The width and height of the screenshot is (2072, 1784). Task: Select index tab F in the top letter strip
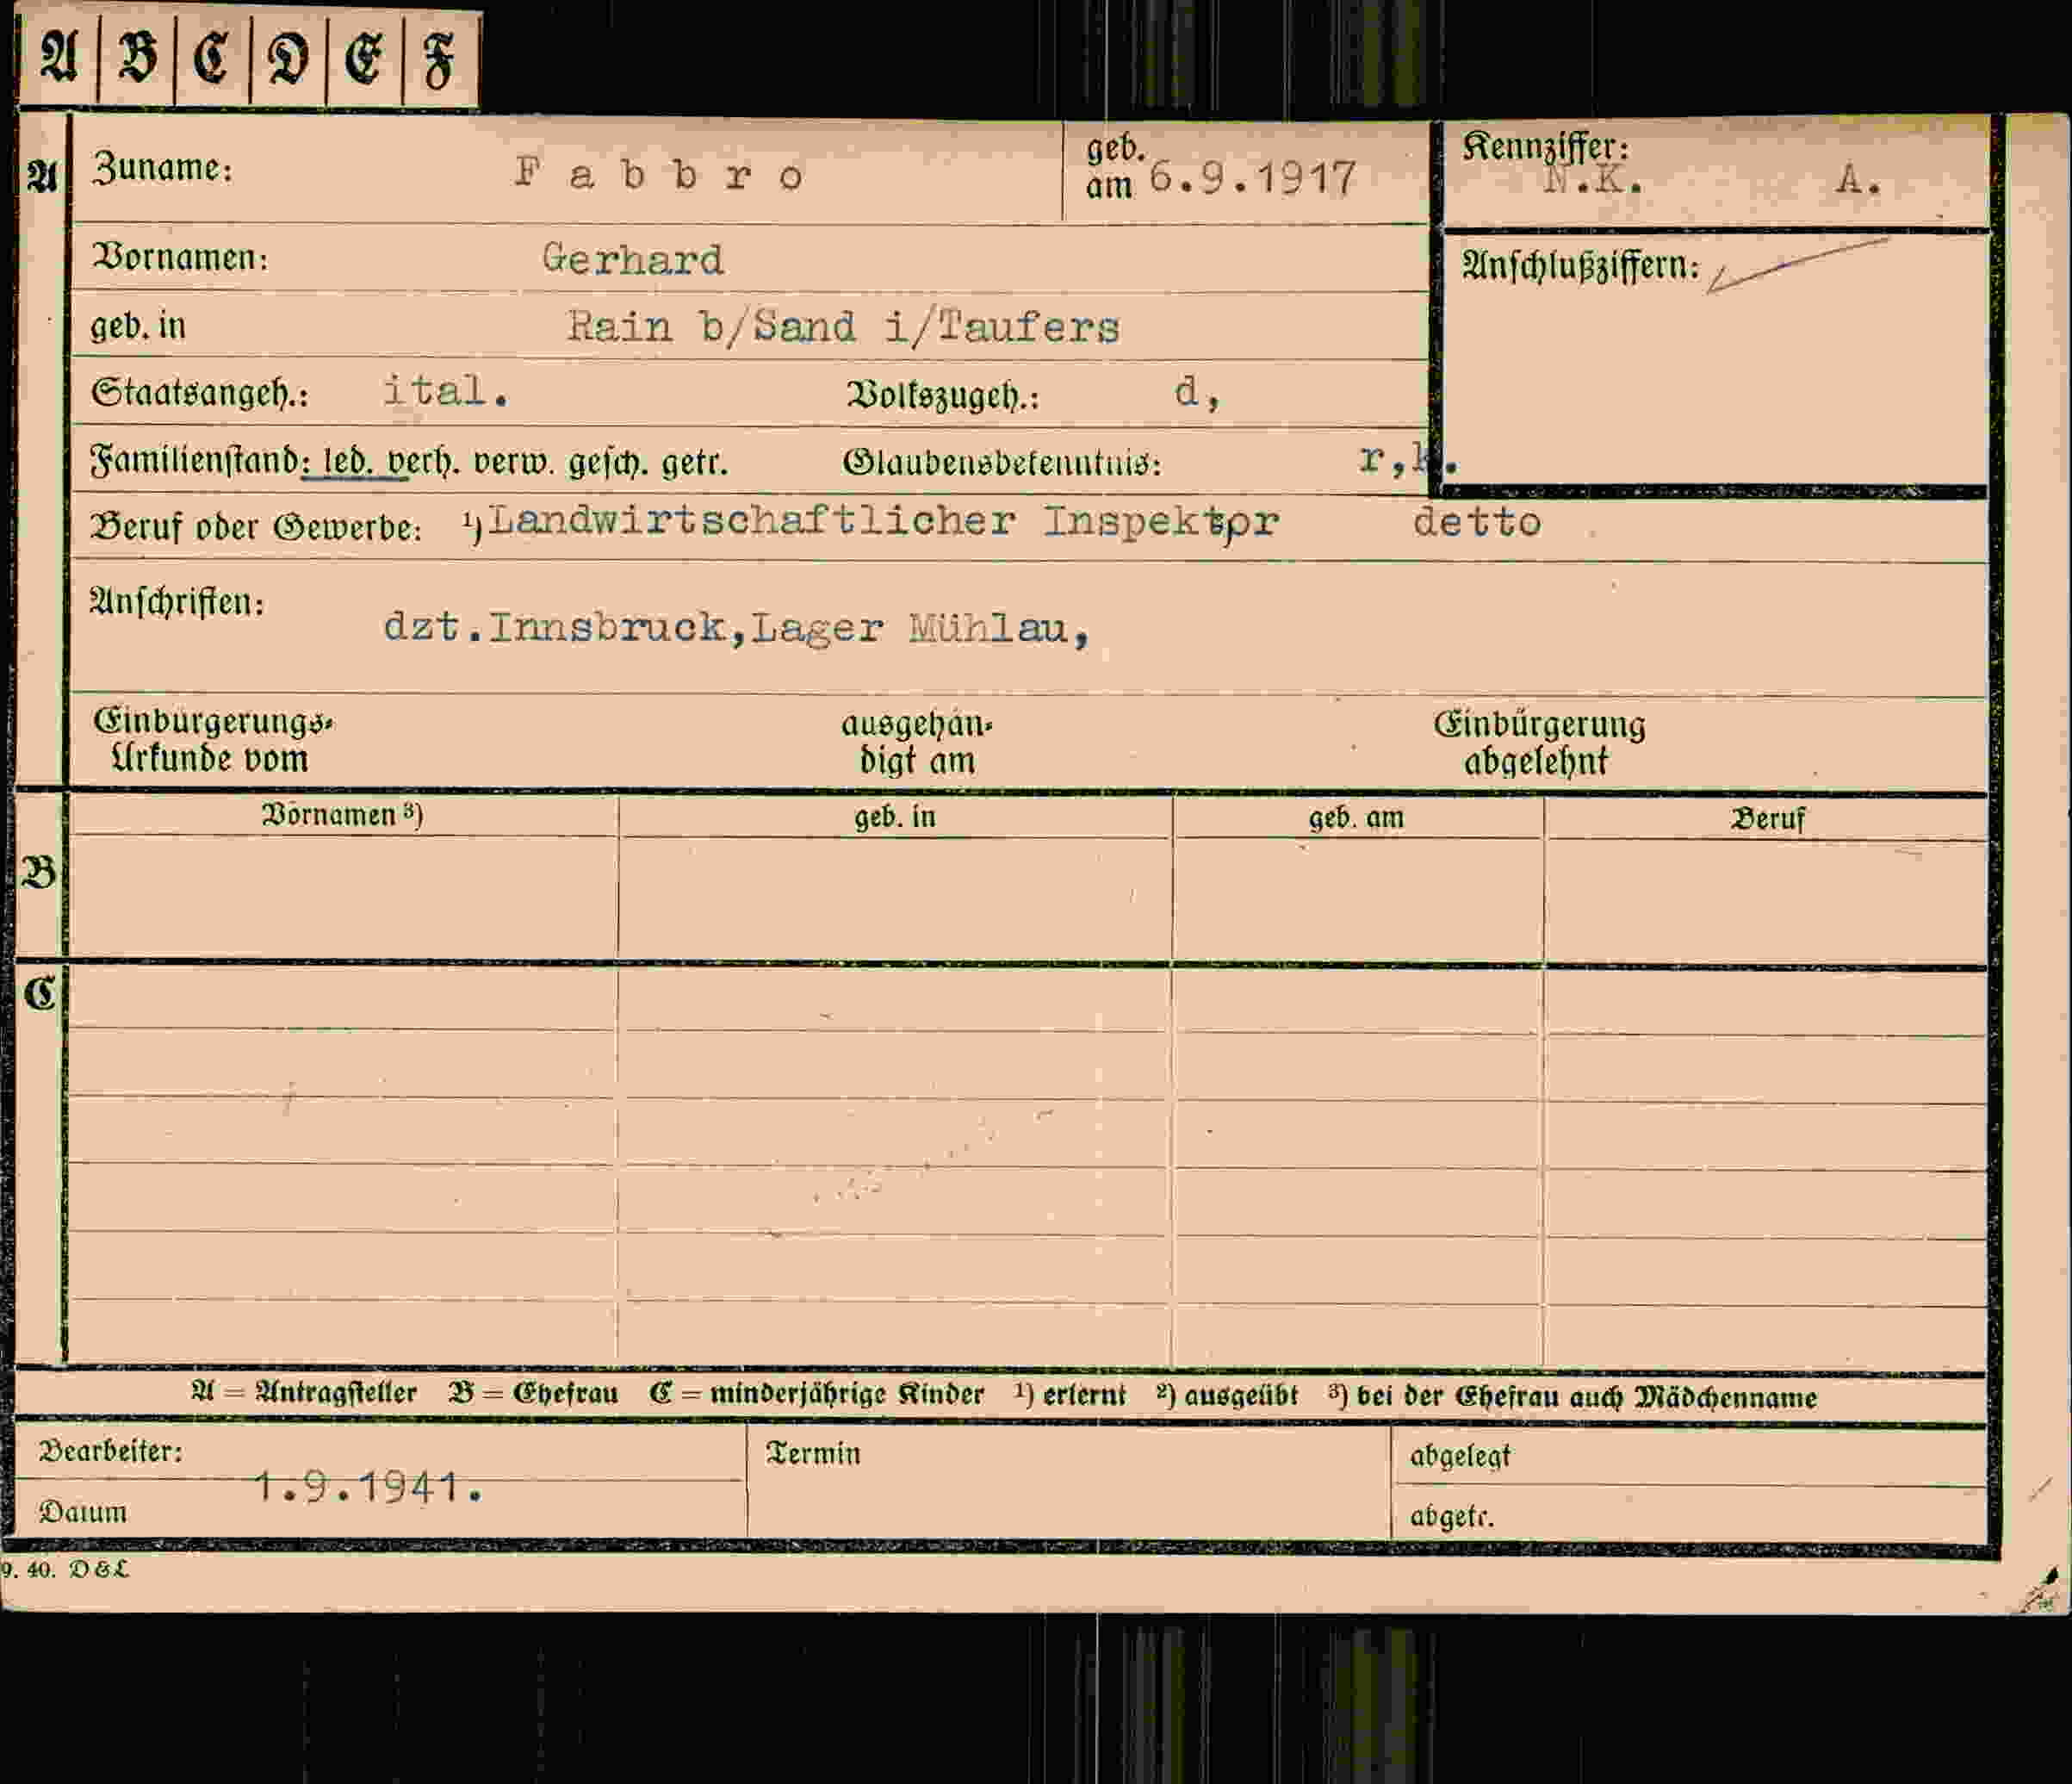click(440, 60)
